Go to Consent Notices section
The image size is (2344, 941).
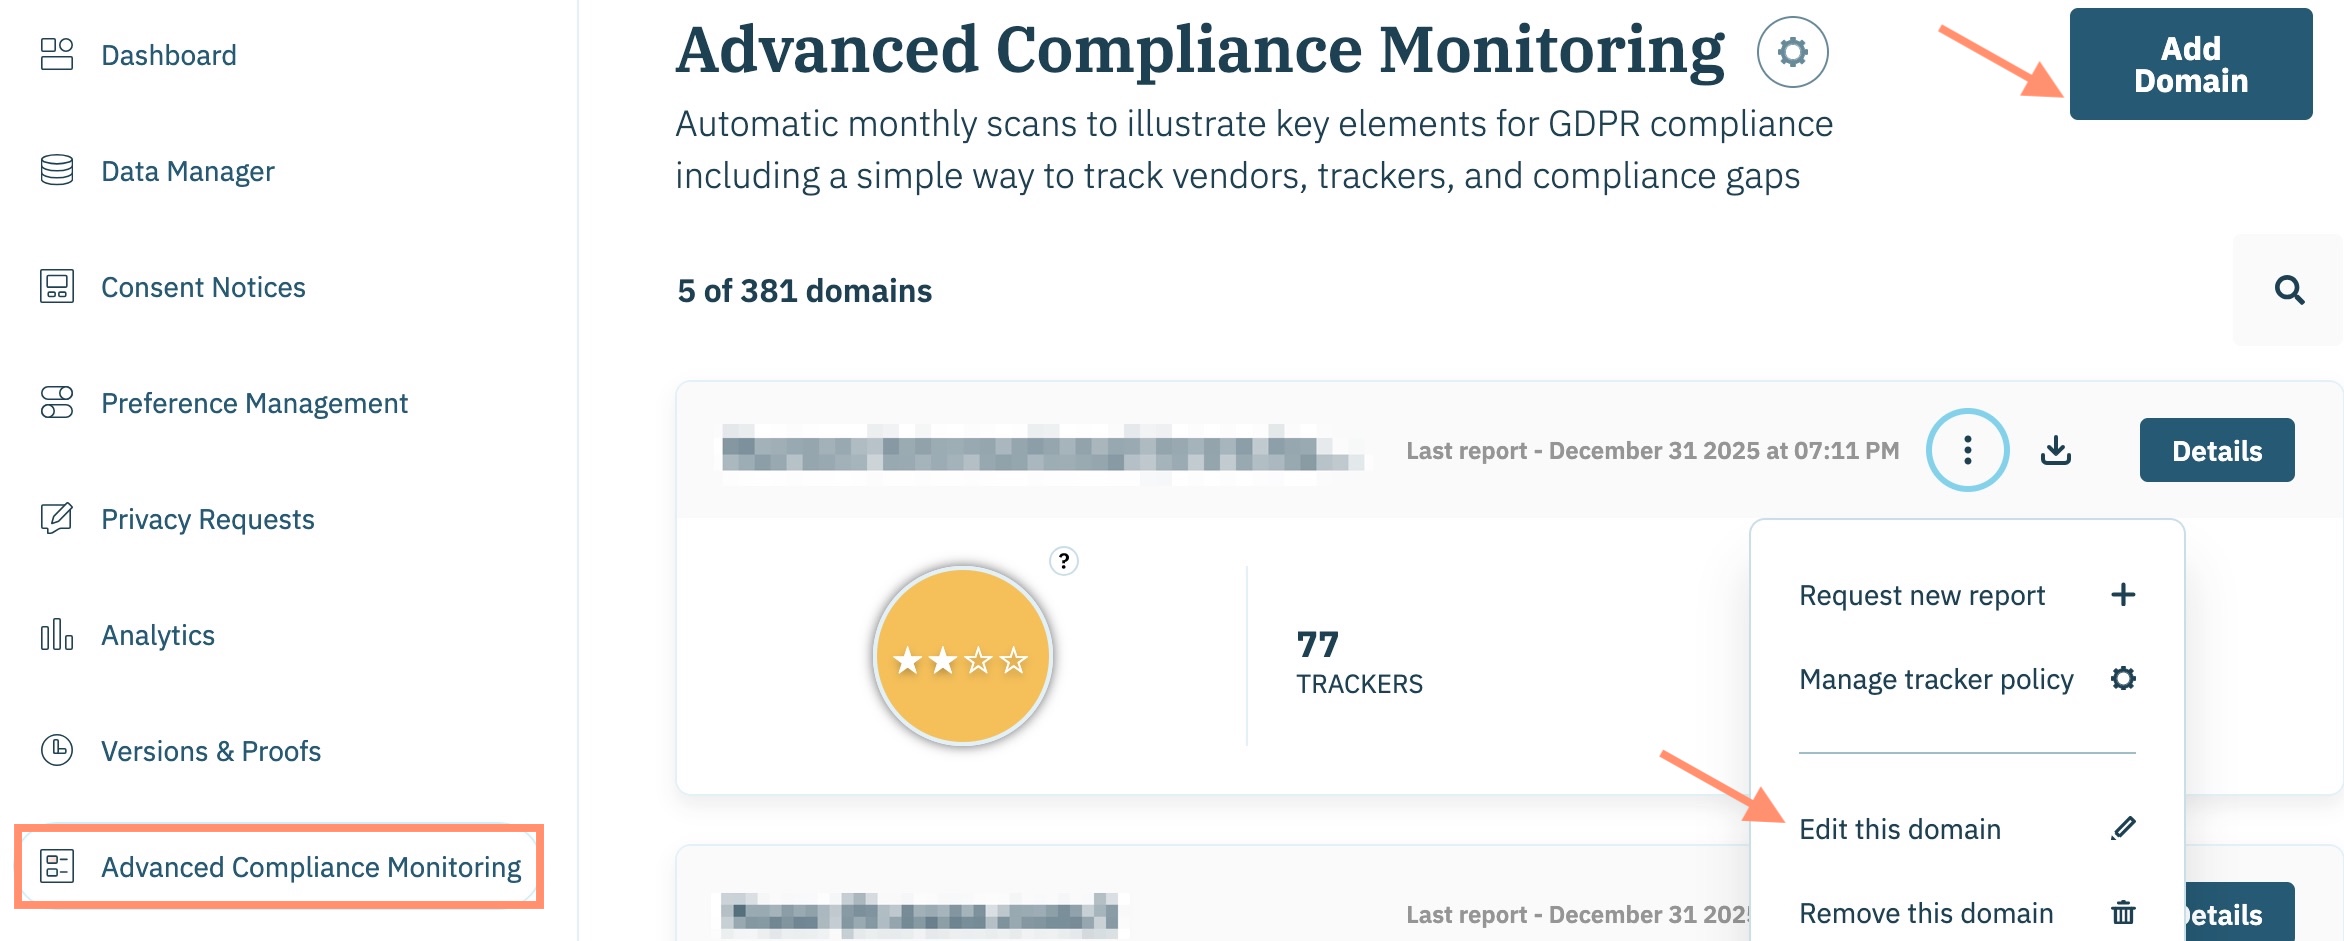coord(203,287)
